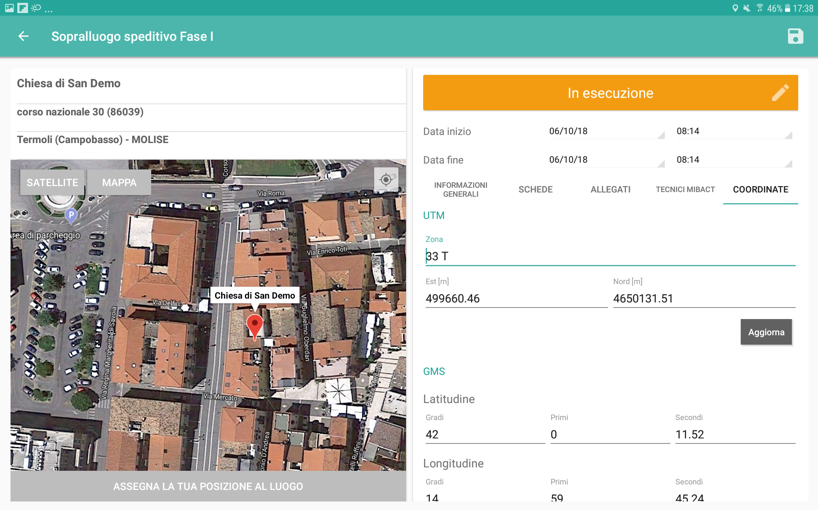Select the Zona input field
Image resolution: width=818 pixels, height=510 pixels.
click(610, 256)
